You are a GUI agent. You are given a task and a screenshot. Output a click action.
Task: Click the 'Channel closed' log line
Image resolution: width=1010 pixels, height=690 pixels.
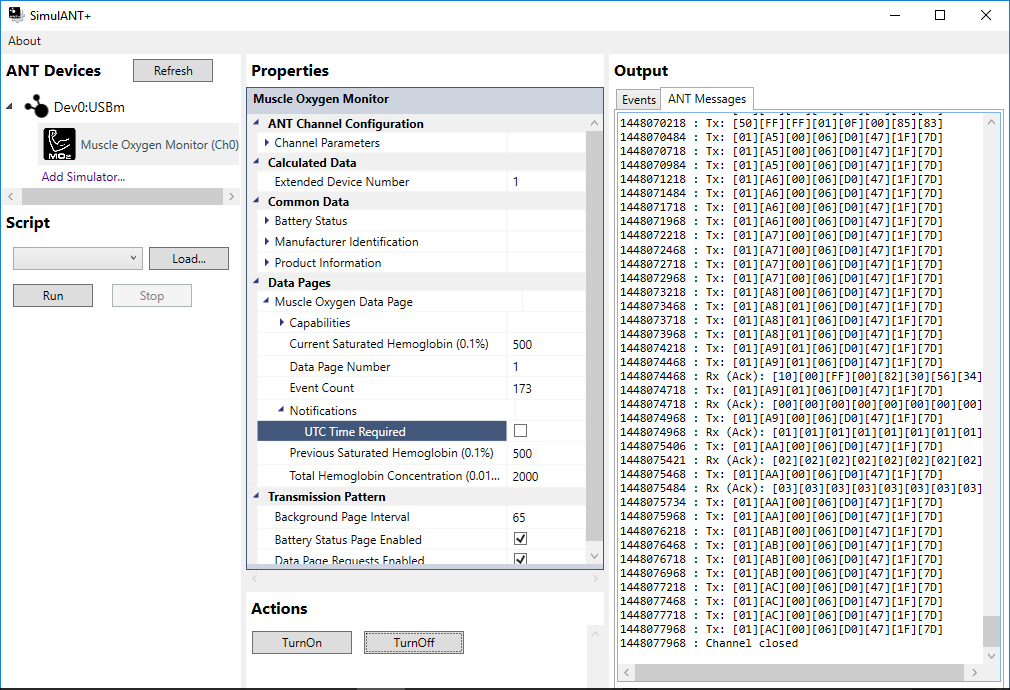(x=709, y=643)
